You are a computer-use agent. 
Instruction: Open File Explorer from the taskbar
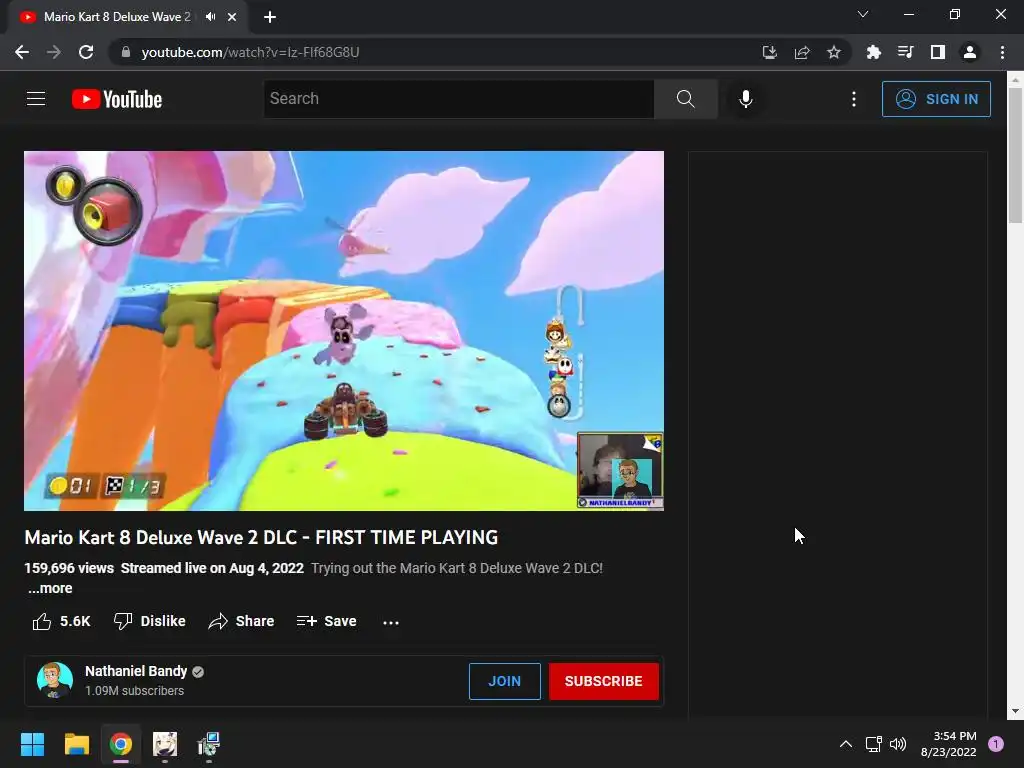click(76, 744)
